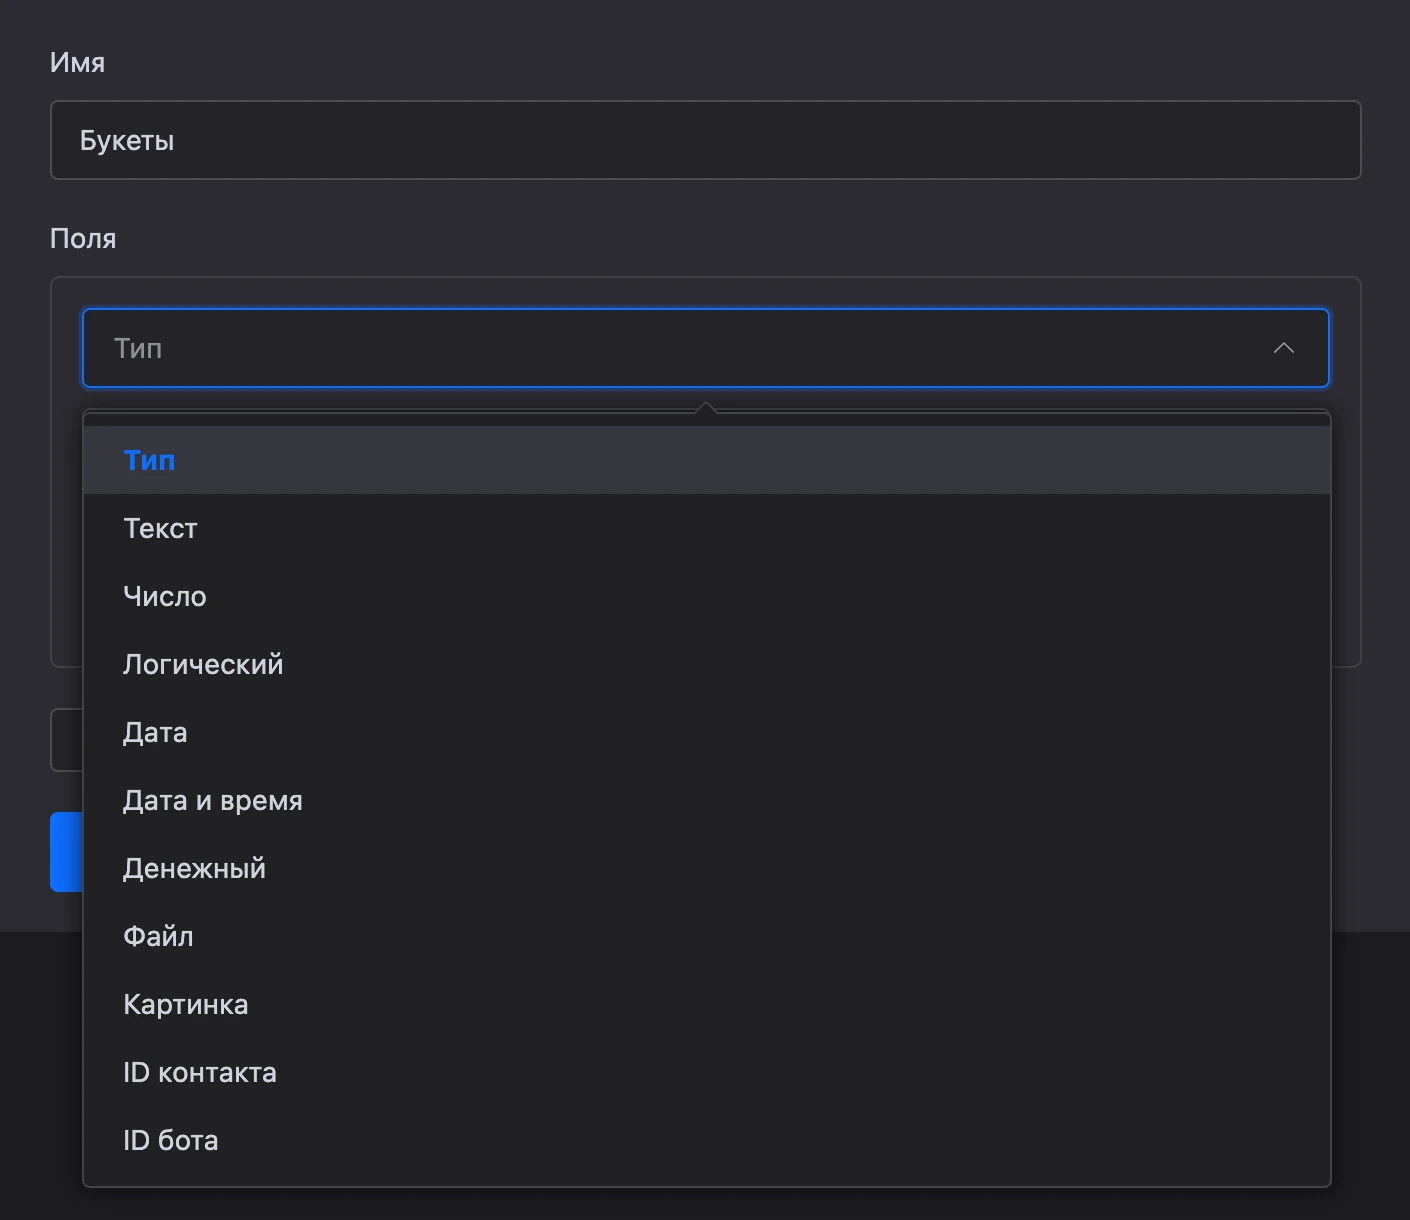Collapse the Тип dropdown using chevron arrow
The width and height of the screenshot is (1410, 1220).
click(1284, 348)
